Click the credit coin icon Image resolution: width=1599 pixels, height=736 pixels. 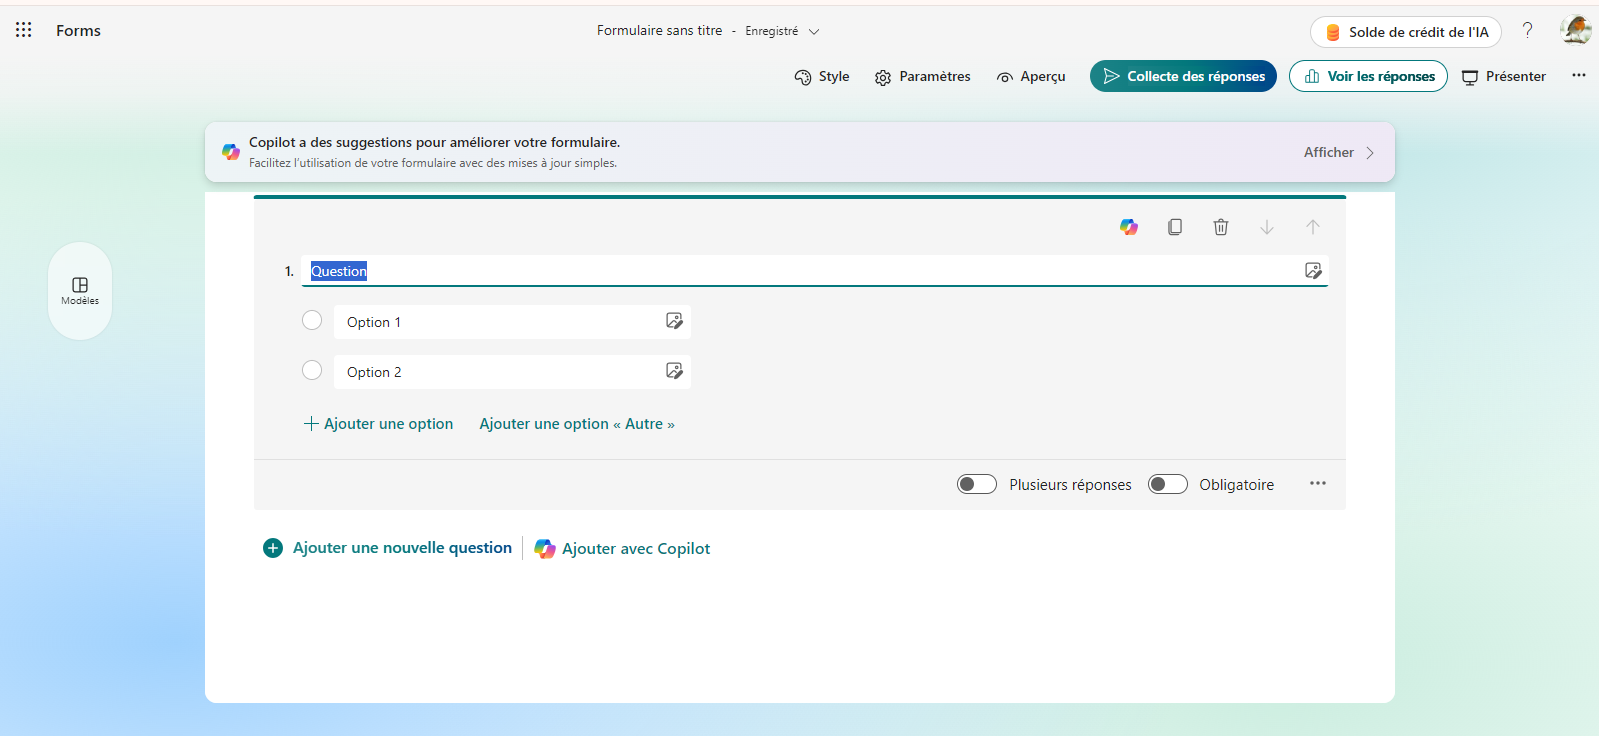pyautogui.click(x=1333, y=32)
